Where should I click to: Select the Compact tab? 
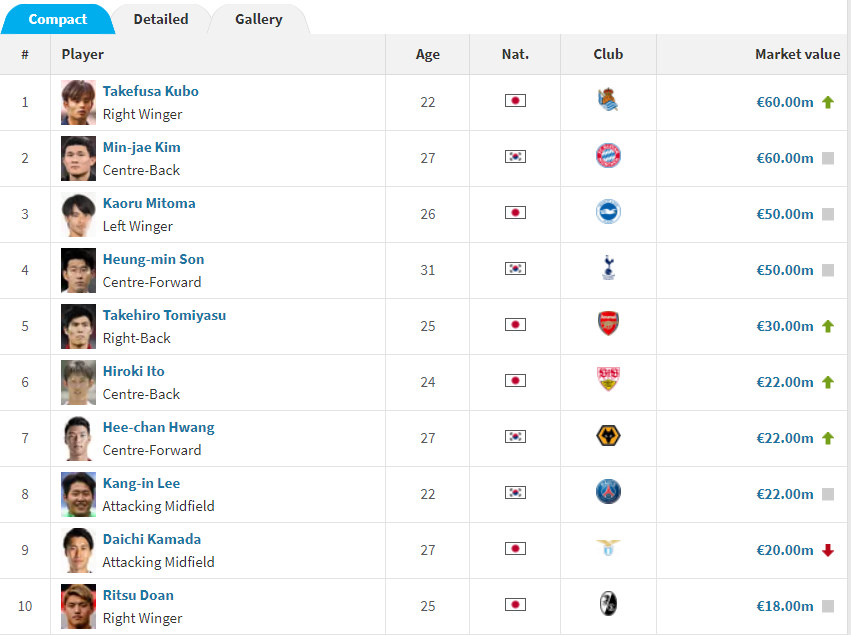tap(58, 19)
